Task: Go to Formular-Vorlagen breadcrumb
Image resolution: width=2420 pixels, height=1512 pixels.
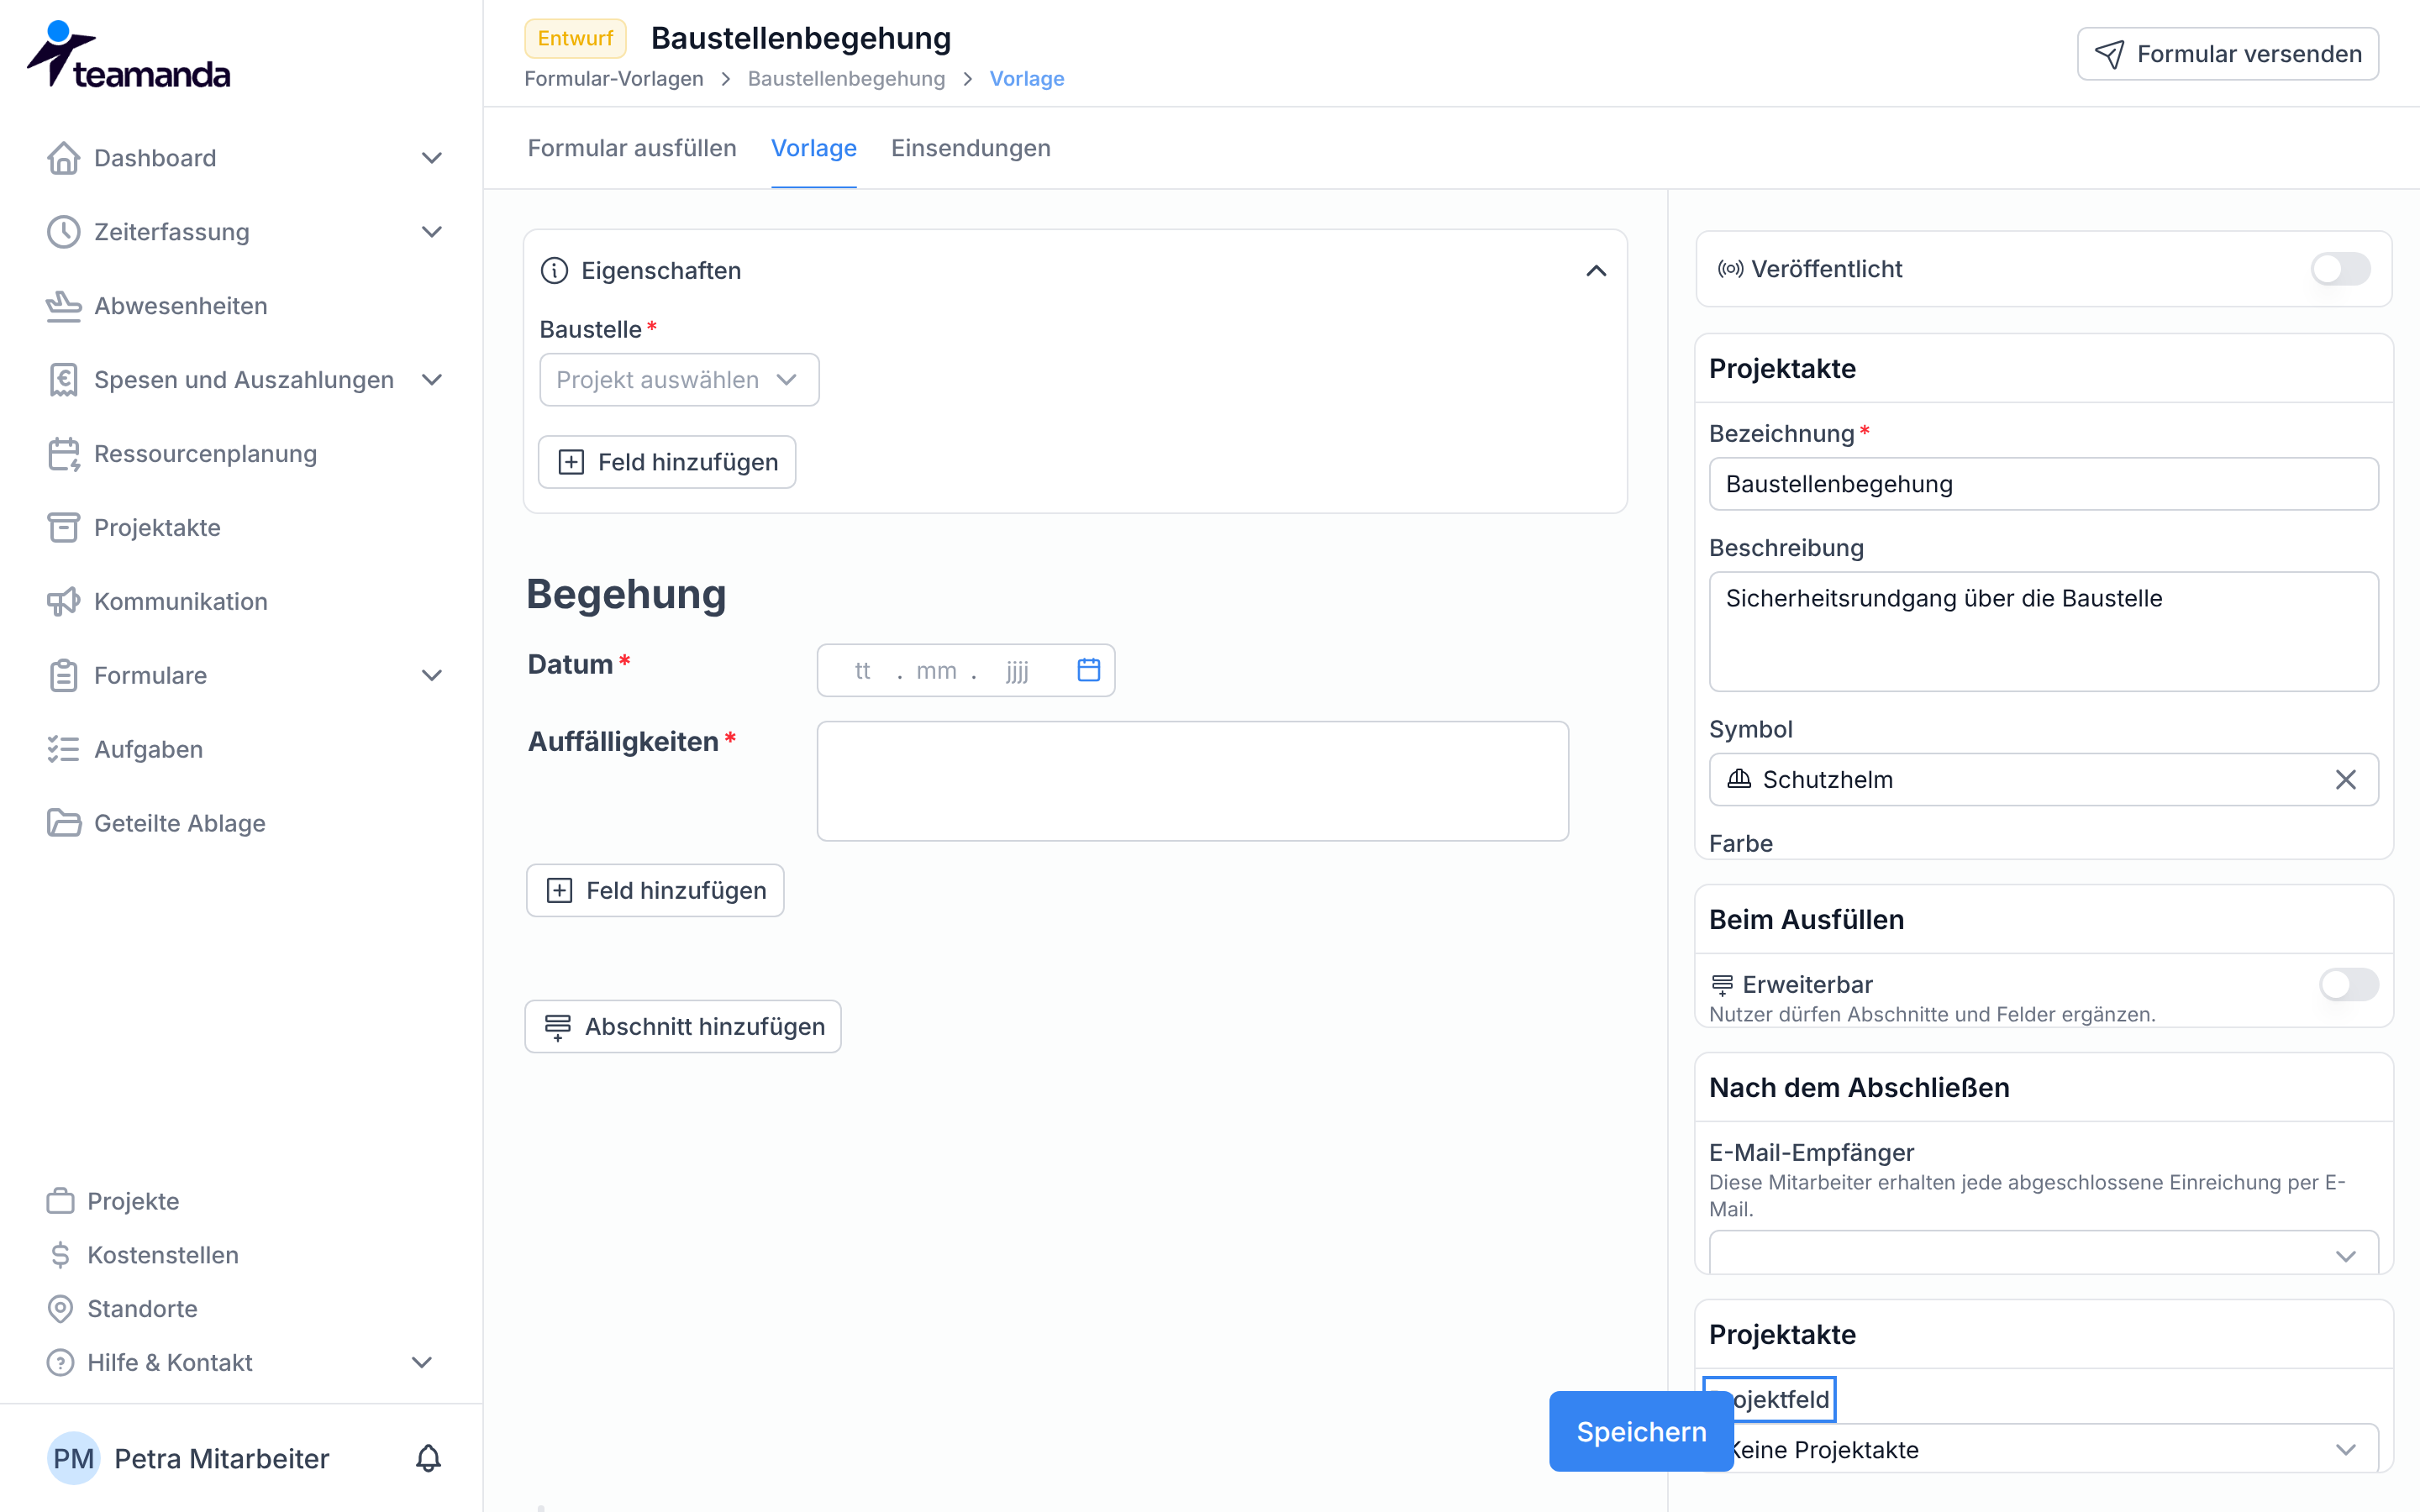Action: click(614, 78)
